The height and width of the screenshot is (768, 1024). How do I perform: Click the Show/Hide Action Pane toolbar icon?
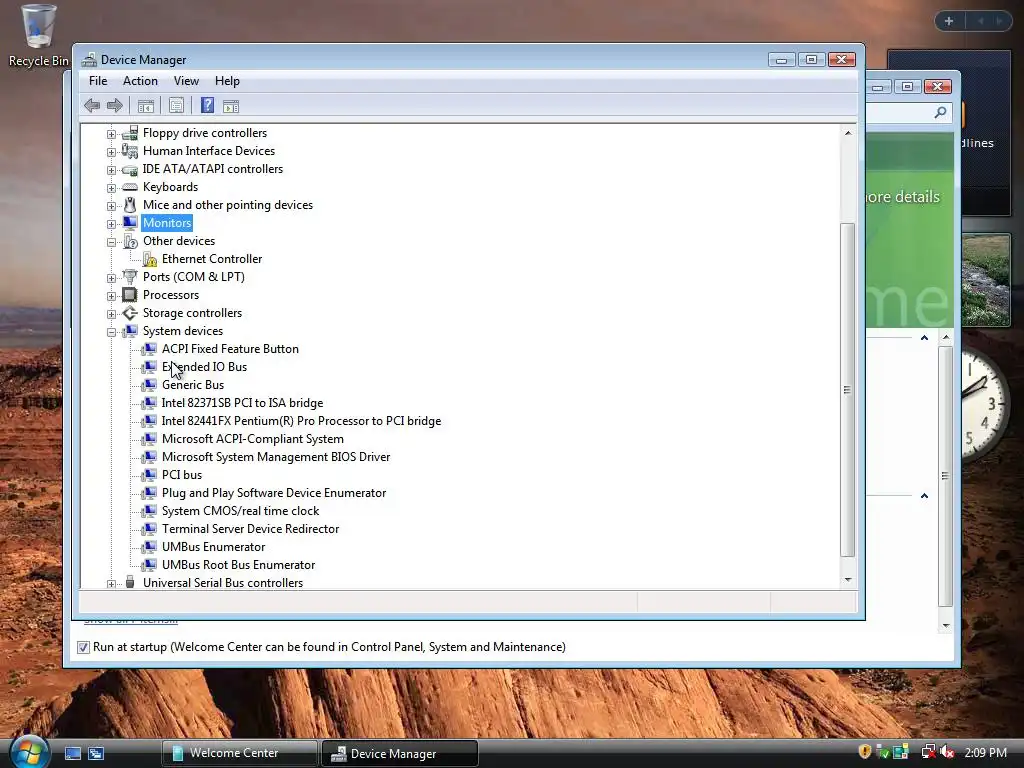[231, 106]
